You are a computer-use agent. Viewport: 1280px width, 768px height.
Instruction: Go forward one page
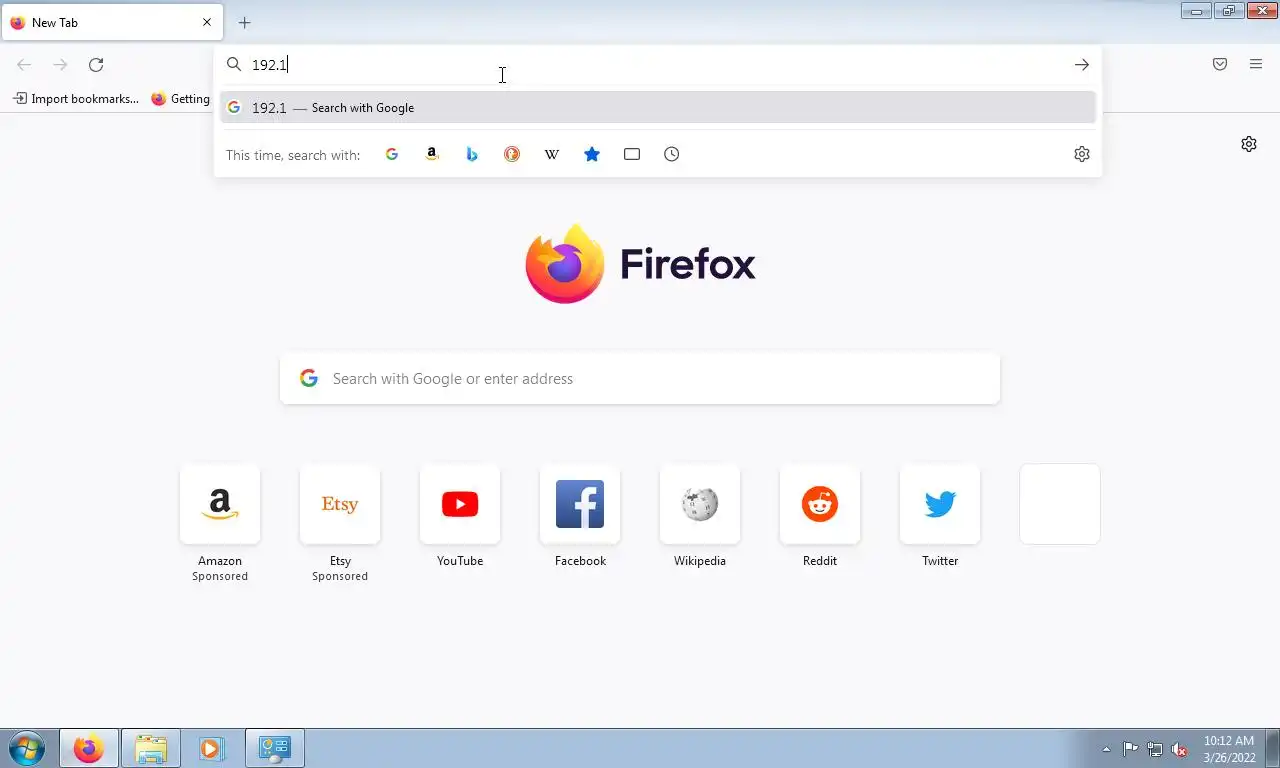(60, 65)
